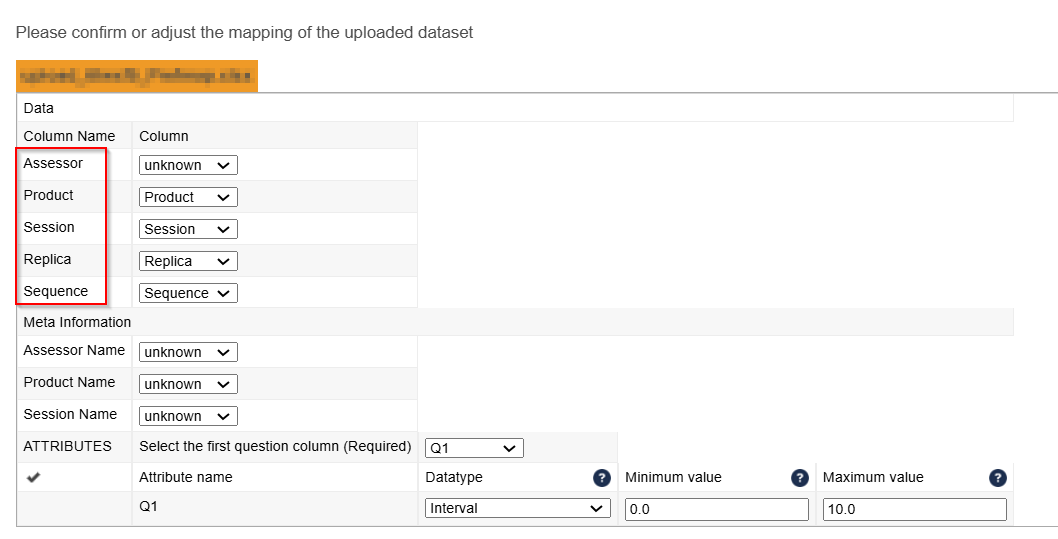Open the Product column dropdown

click(188, 197)
